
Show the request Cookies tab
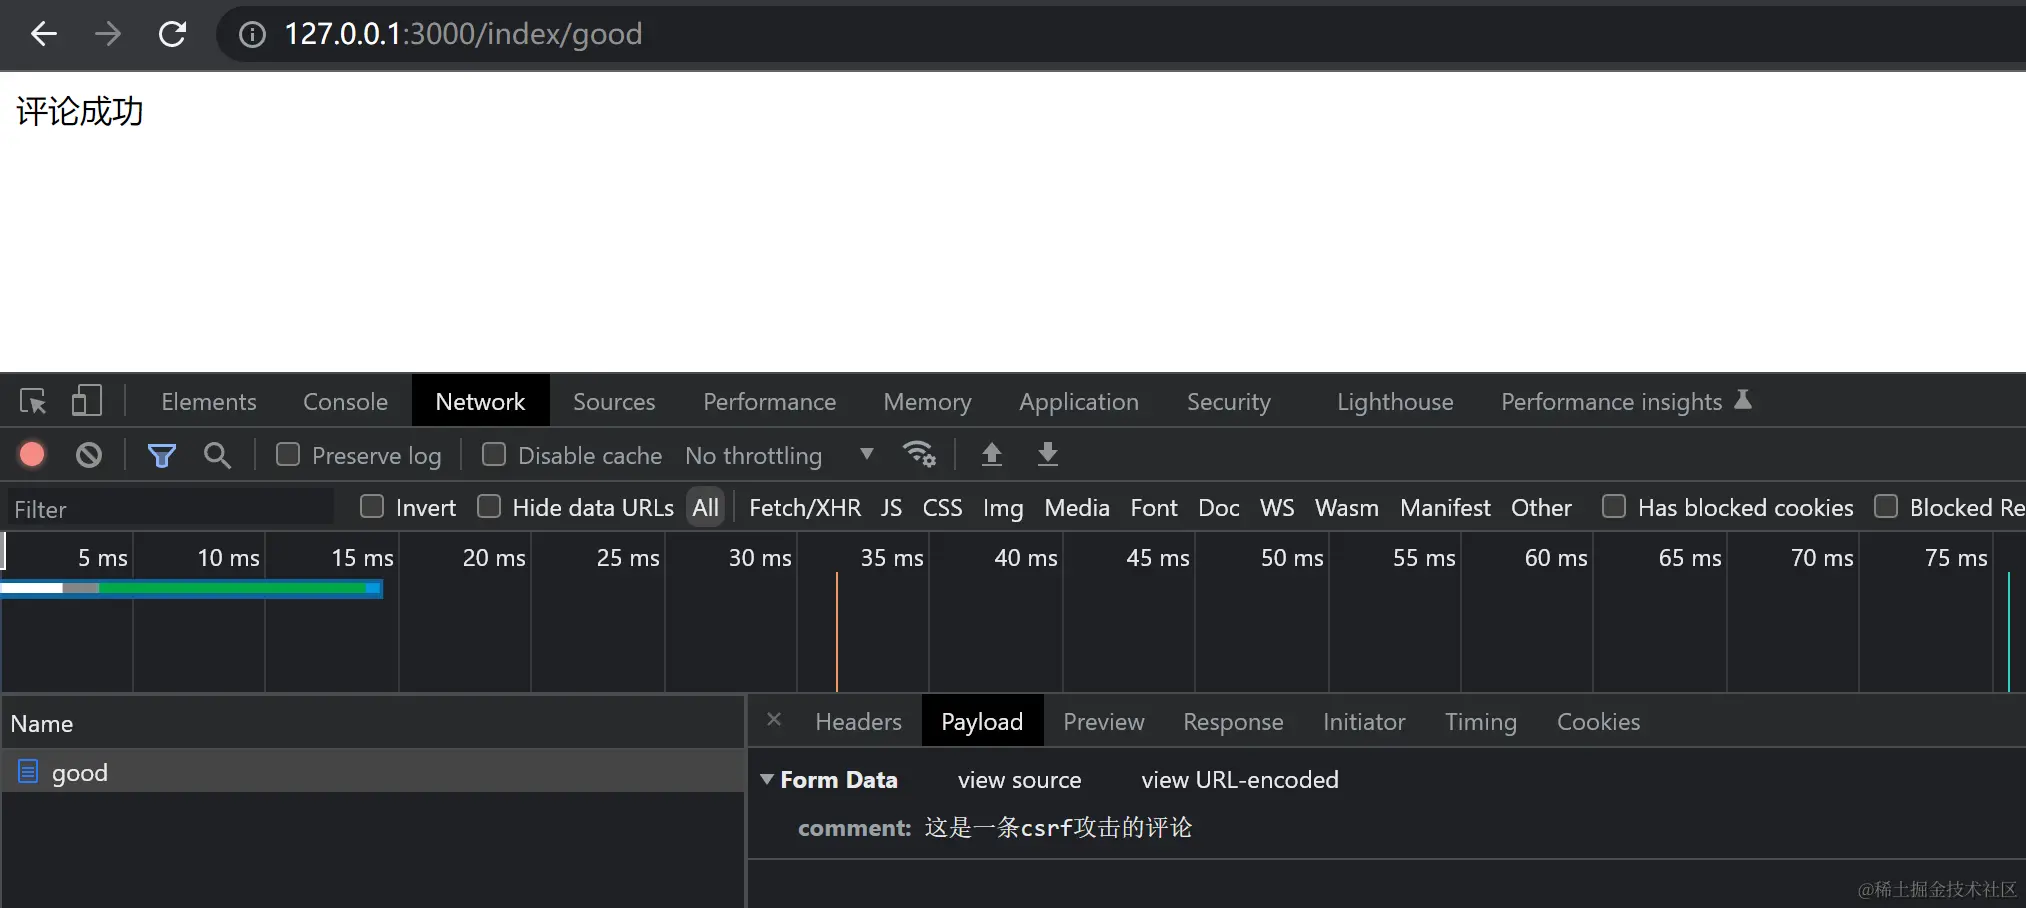1598,721
